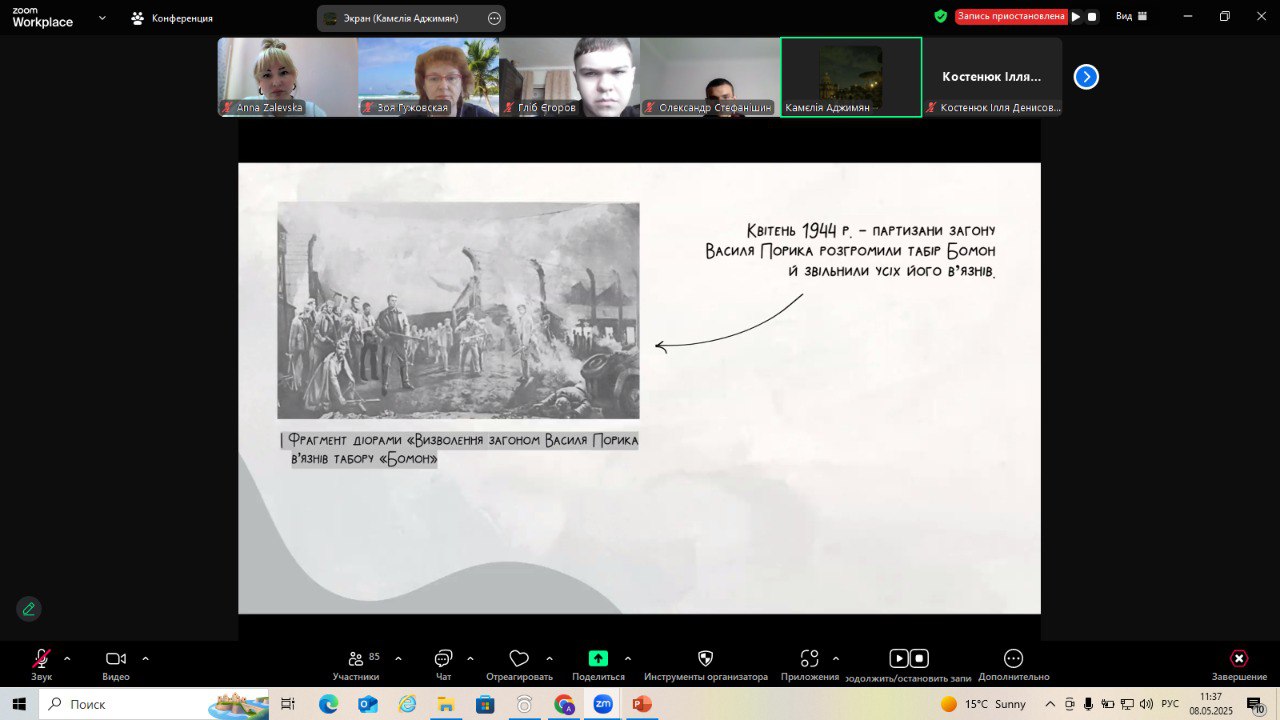Launch Microsoft Edge from the taskbar
The width and height of the screenshot is (1280, 720).
328,704
